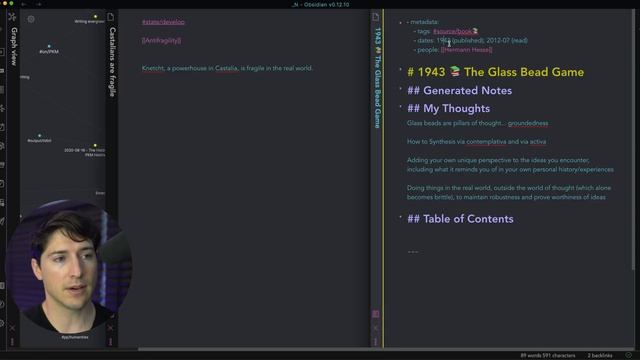Follow the [[Antifragility]] link
Viewport: 640px width, 360px height.
click(162, 40)
